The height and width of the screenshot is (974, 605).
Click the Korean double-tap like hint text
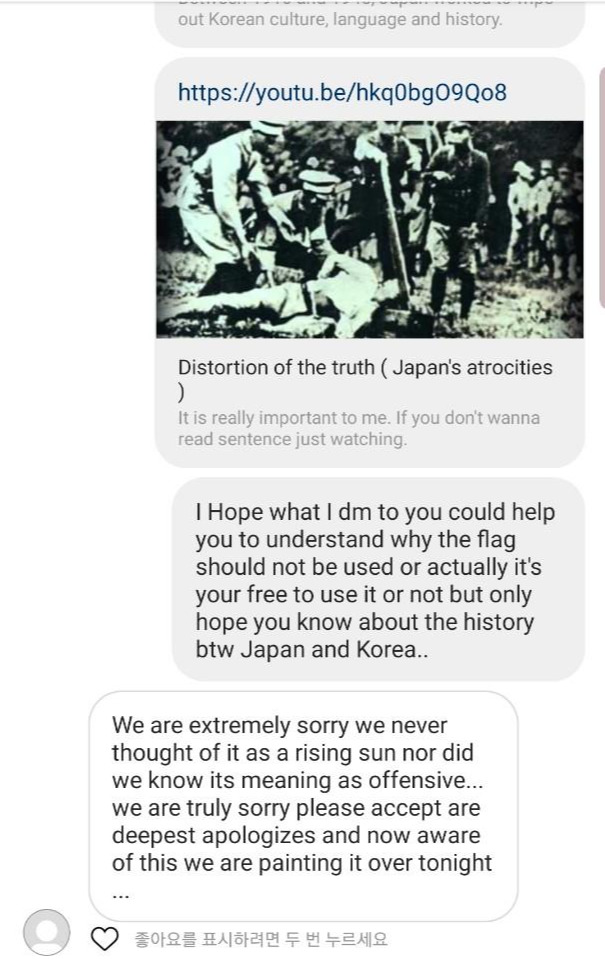(x=261, y=939)
